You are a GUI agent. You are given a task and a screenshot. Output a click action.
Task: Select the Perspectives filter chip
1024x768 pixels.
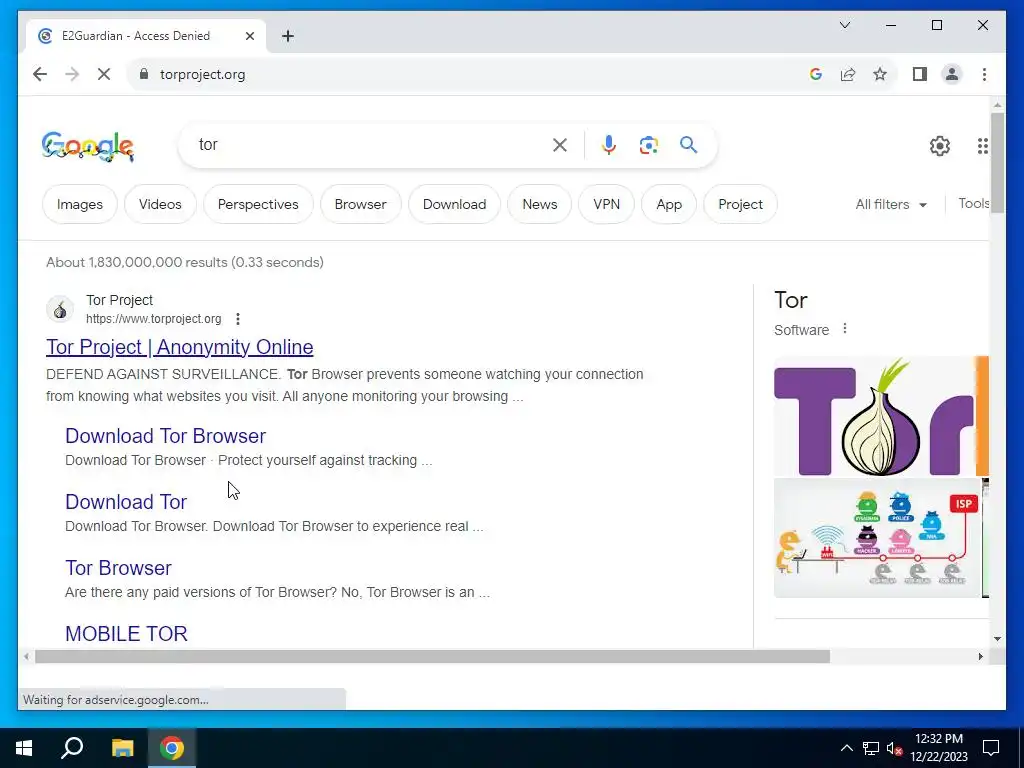coord(258,204)
